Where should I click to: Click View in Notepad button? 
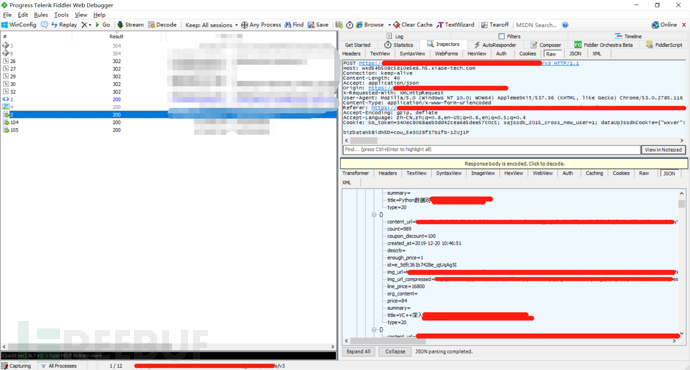[663, 150]
